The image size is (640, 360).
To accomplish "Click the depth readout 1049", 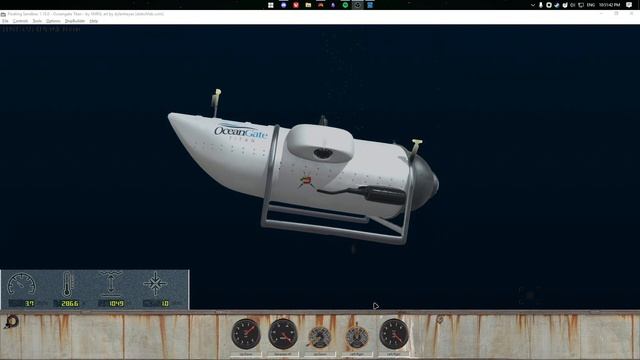I will (111, 303).
